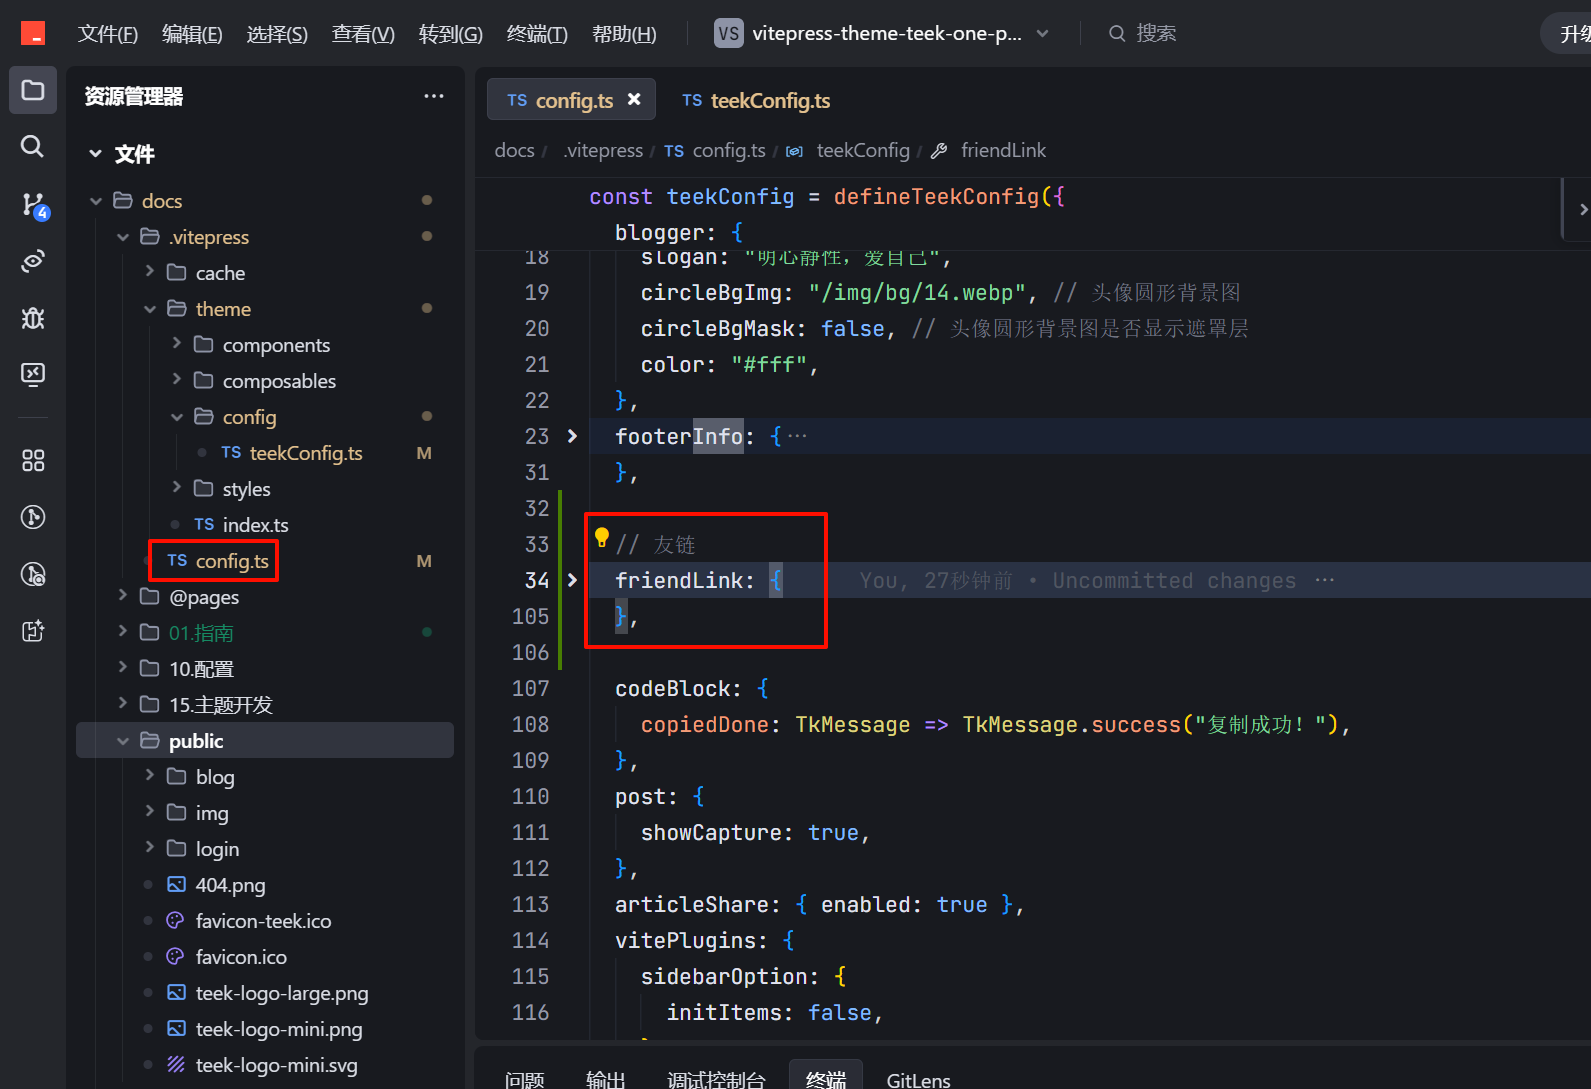Viewport: 1591px width, 1089px height.
Task: Expand the components folder
Action: tap(177, 343)
